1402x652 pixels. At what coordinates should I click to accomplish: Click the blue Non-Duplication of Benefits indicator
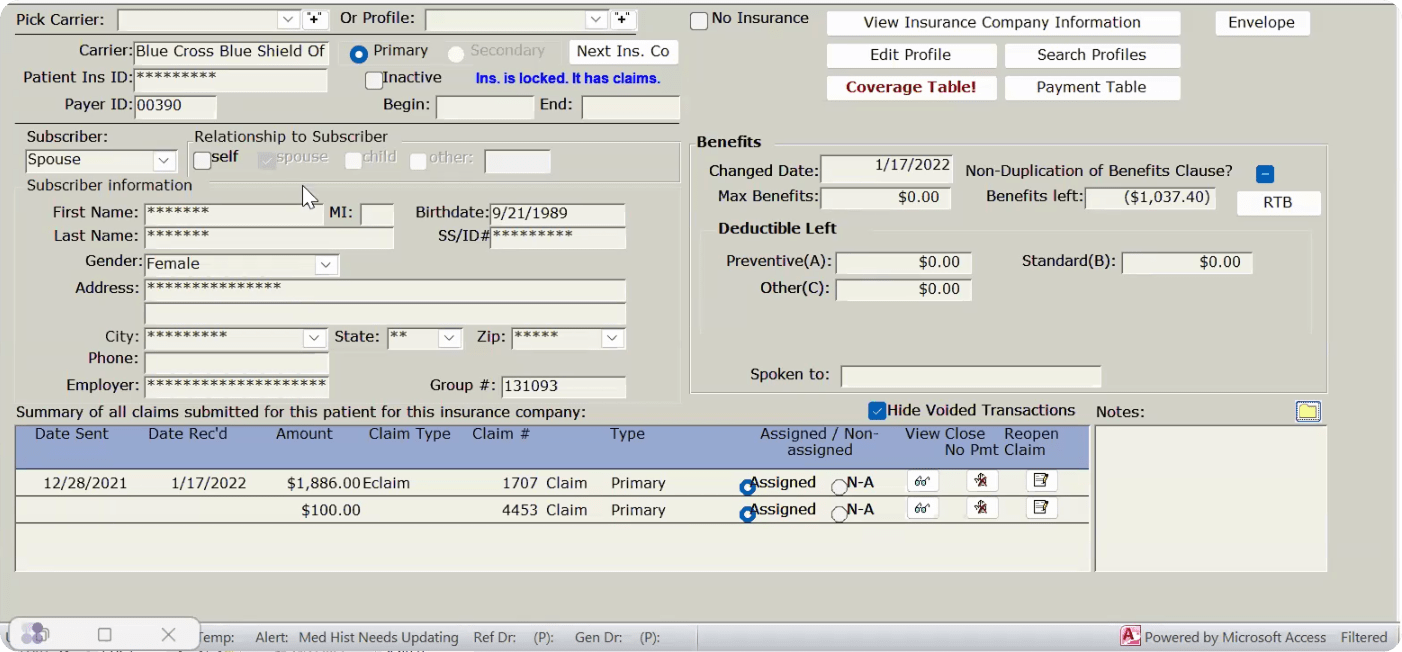point(1264,174)
